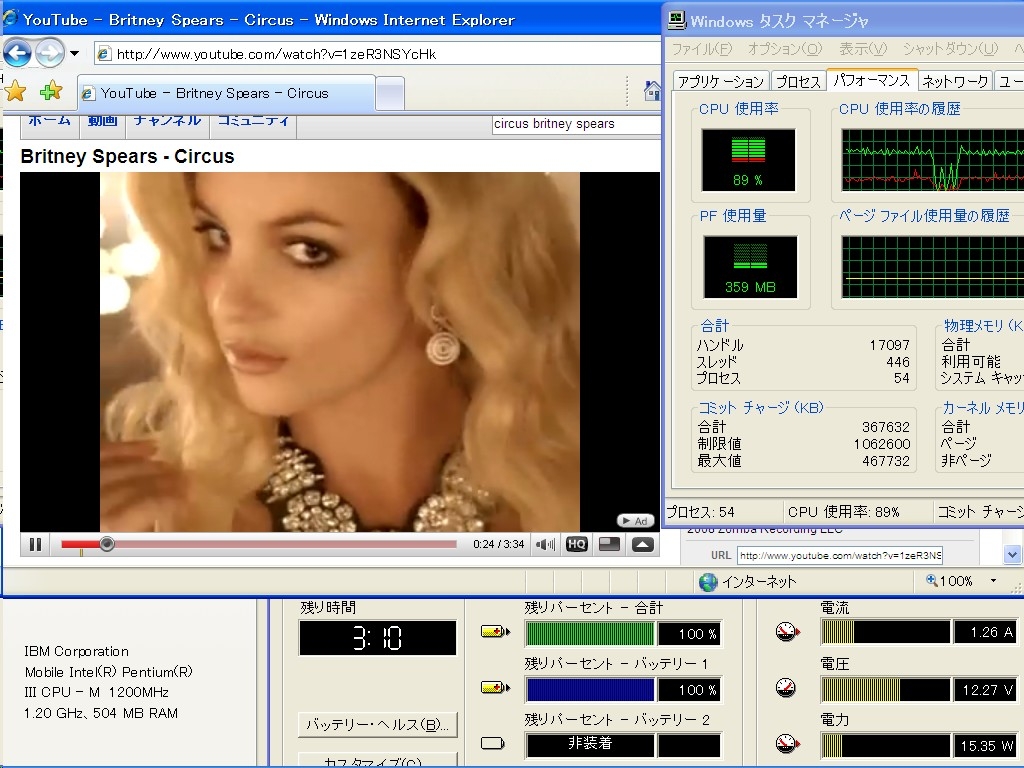Open the zoom level 100% dropdown
The image size is (1024, 768).
[x=993, y=581]
